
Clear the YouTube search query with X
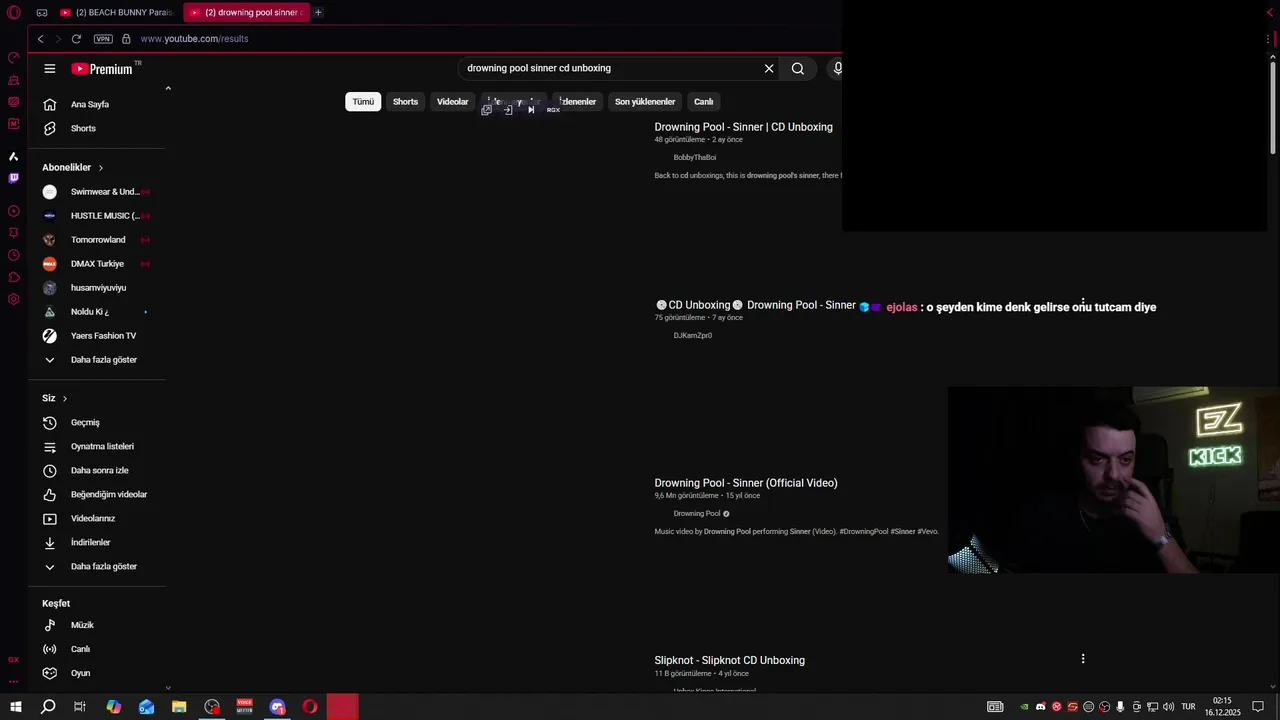tap(769, 68)
